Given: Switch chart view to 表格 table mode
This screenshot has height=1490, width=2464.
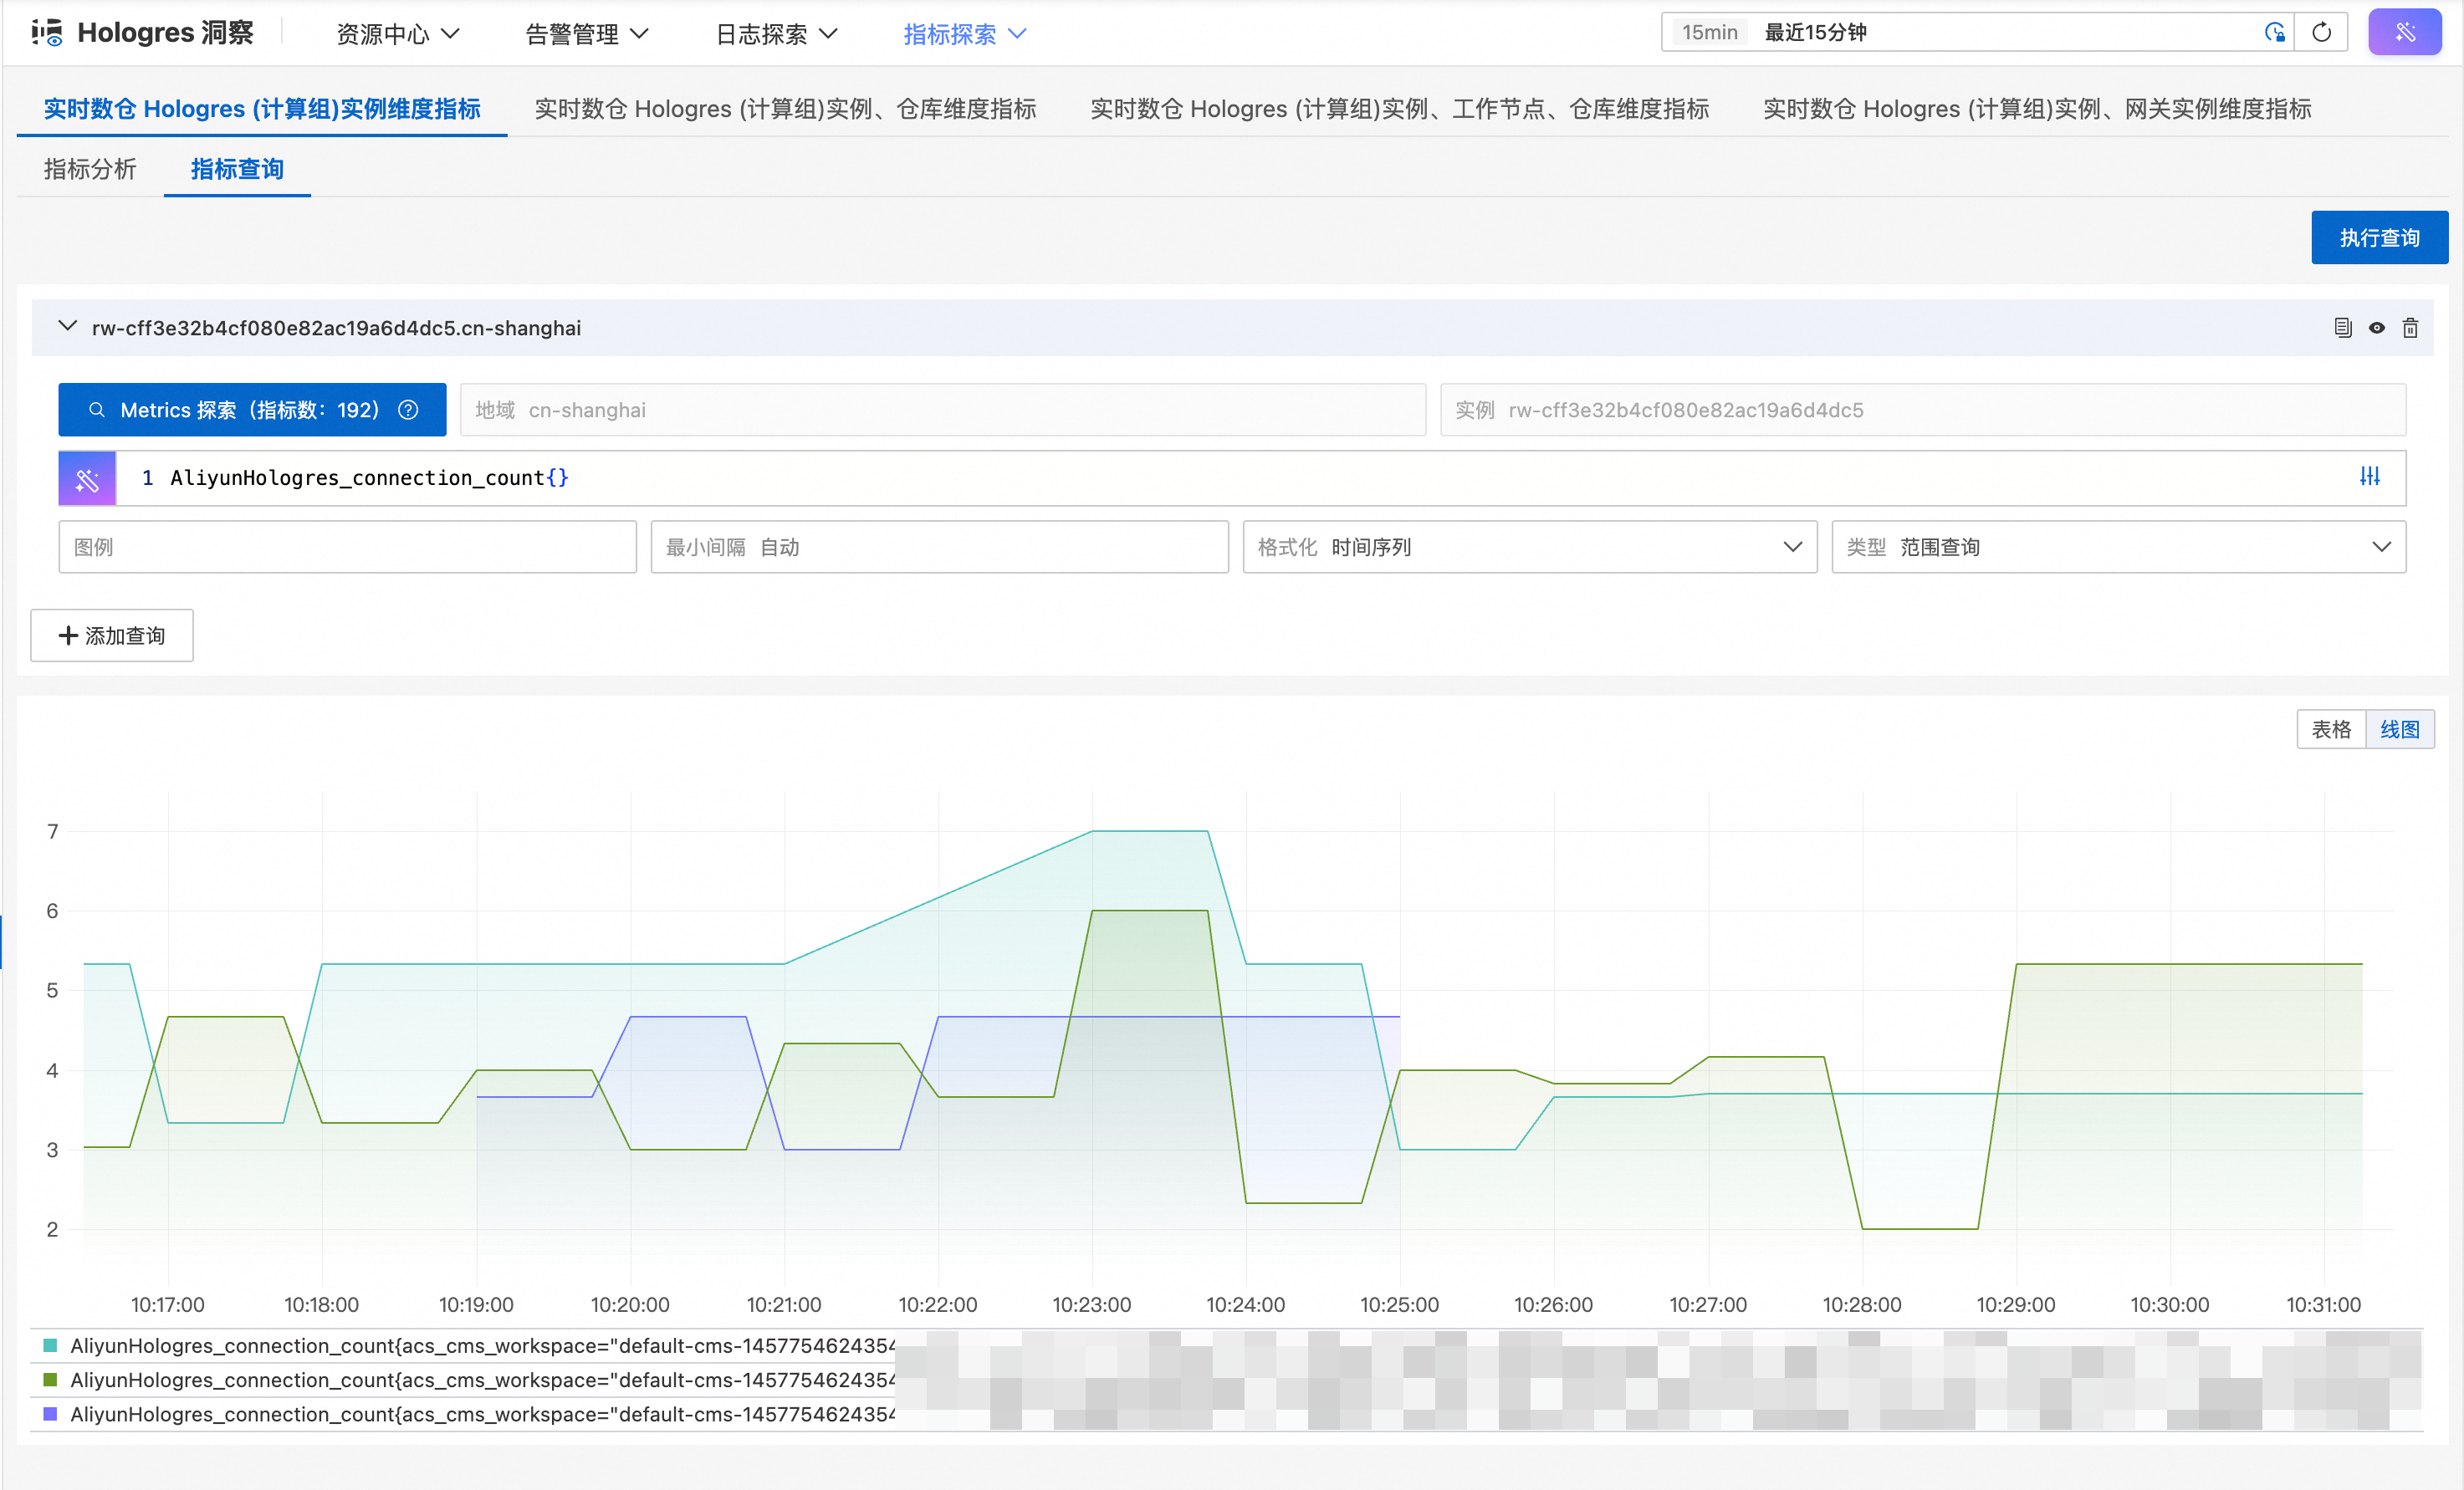Looking at the screenshot, I should [2331, 729].
